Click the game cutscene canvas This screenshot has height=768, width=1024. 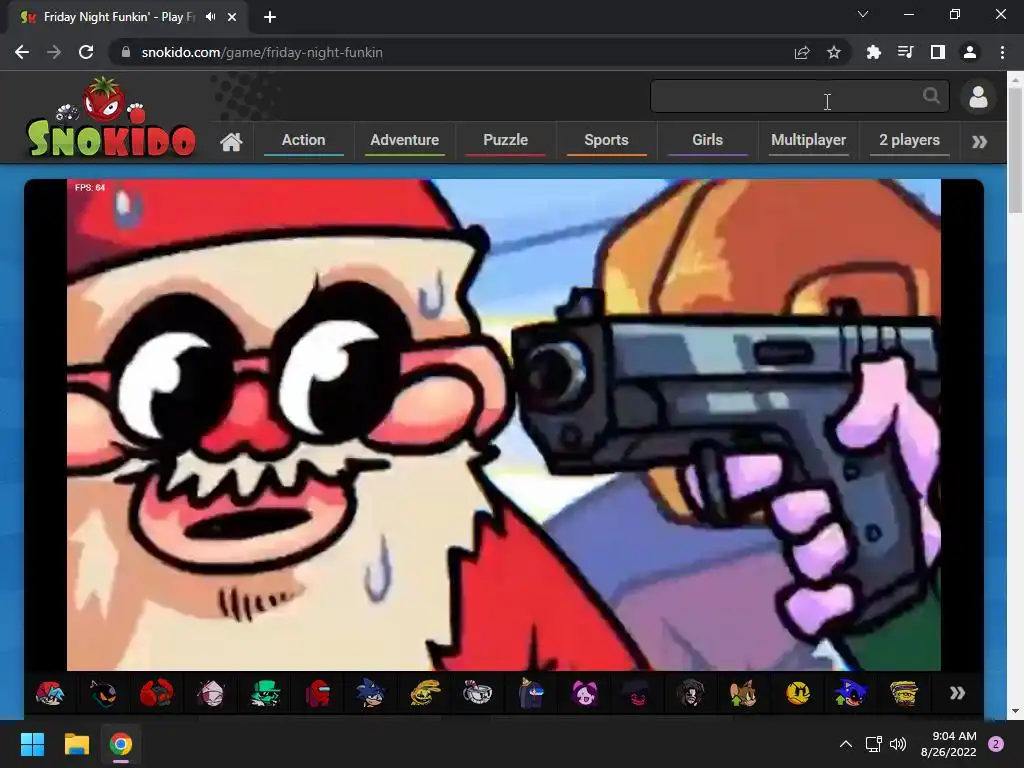[504, 424]
